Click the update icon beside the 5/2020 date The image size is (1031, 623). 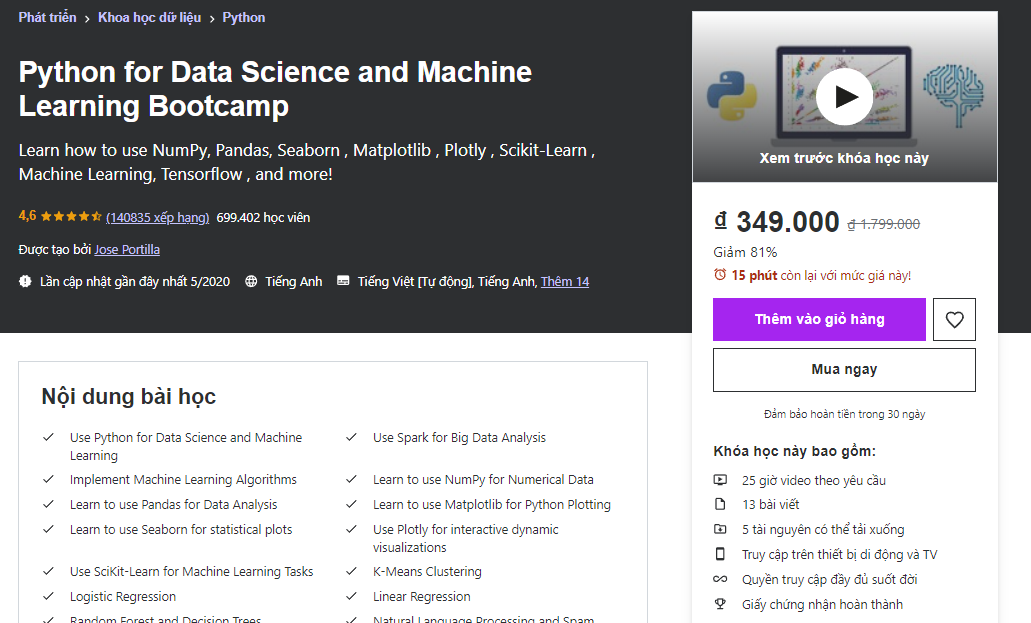click(x=26, y=281)
